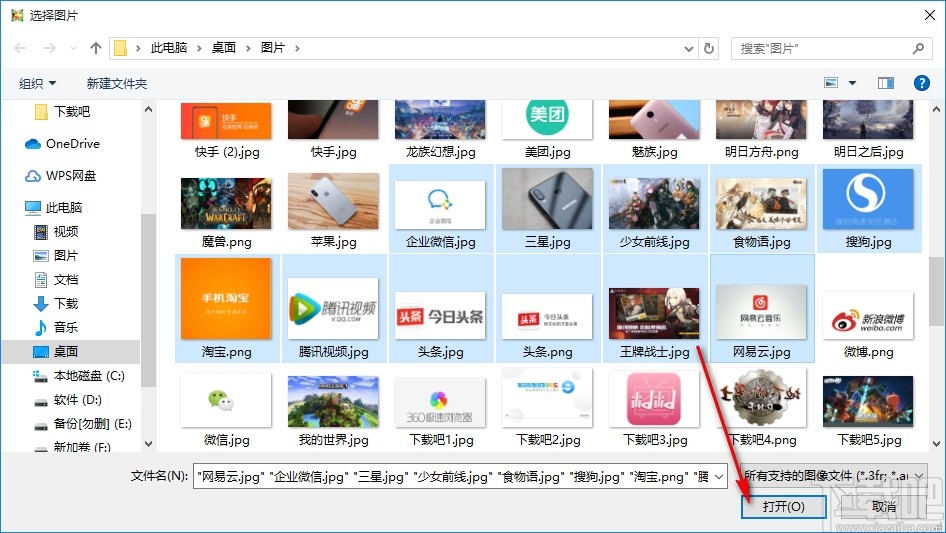Click 打开(O) button
Screen dimensions: 946x533
click(x=784, y=506)
